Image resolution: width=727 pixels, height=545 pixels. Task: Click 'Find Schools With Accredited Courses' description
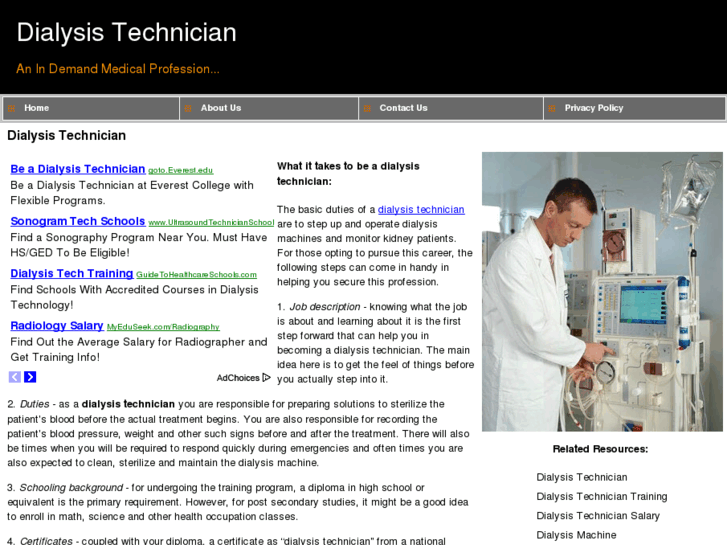(134, 297)
